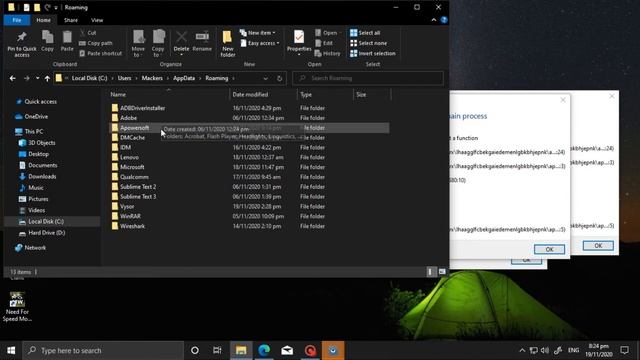Open the Move to menu
The image size is (640, 360).
[x=138, y=44]
